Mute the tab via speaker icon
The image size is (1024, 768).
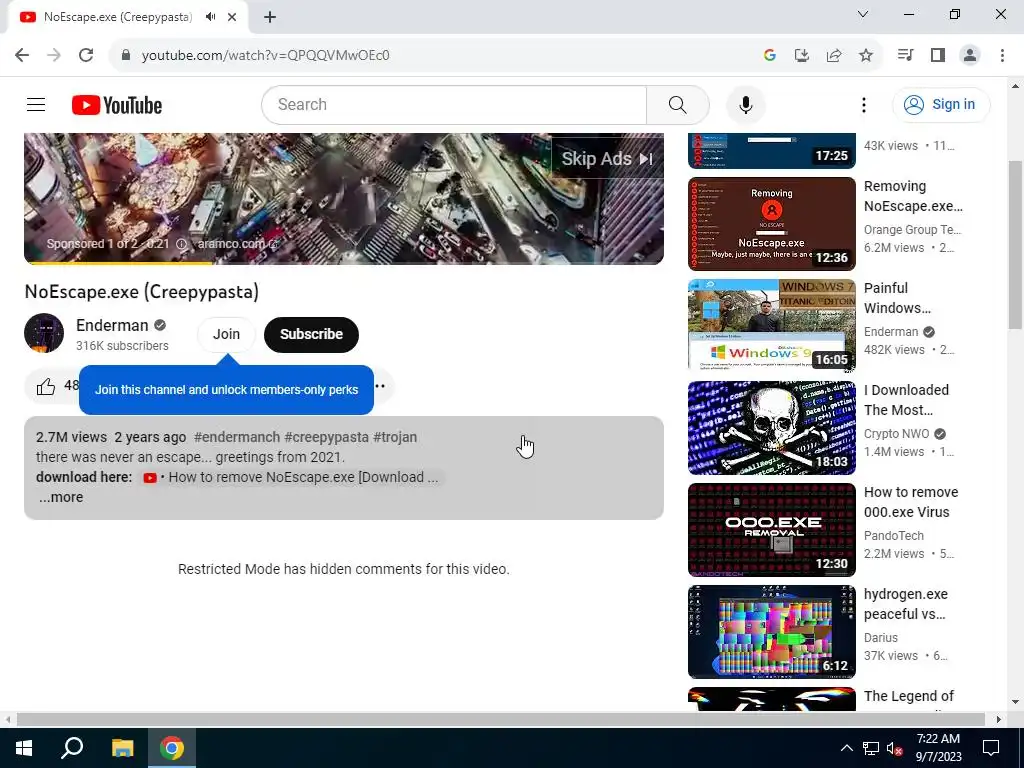point(210,17)
